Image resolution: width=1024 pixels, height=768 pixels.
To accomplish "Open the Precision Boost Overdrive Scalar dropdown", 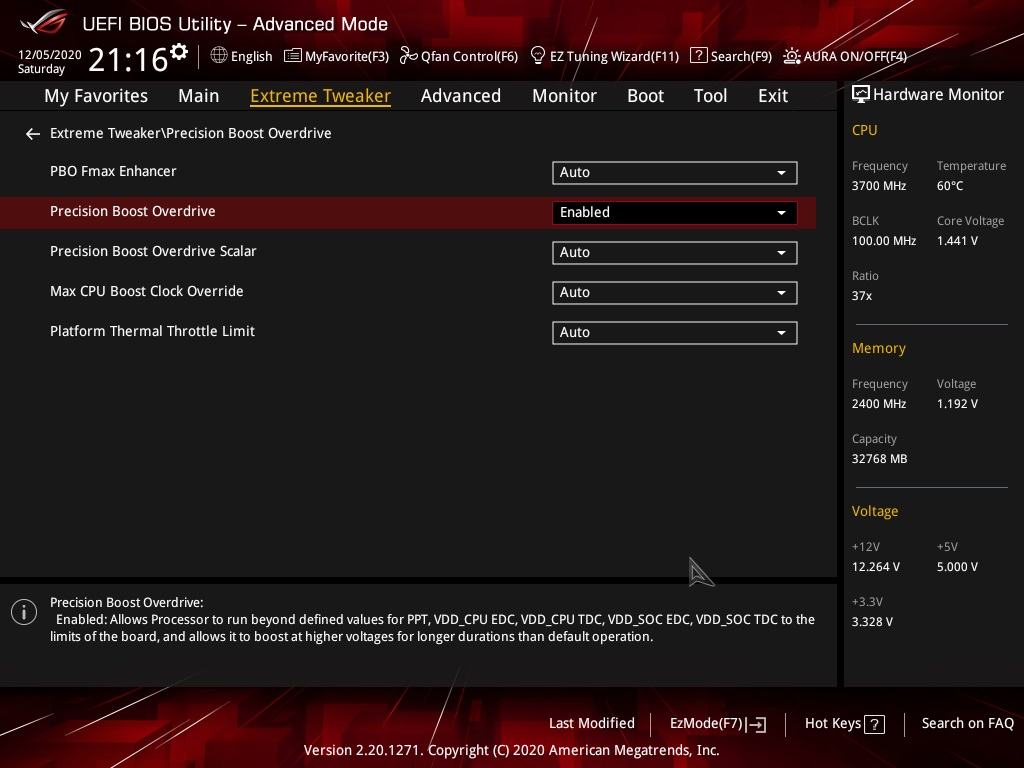I will [675, 253].
